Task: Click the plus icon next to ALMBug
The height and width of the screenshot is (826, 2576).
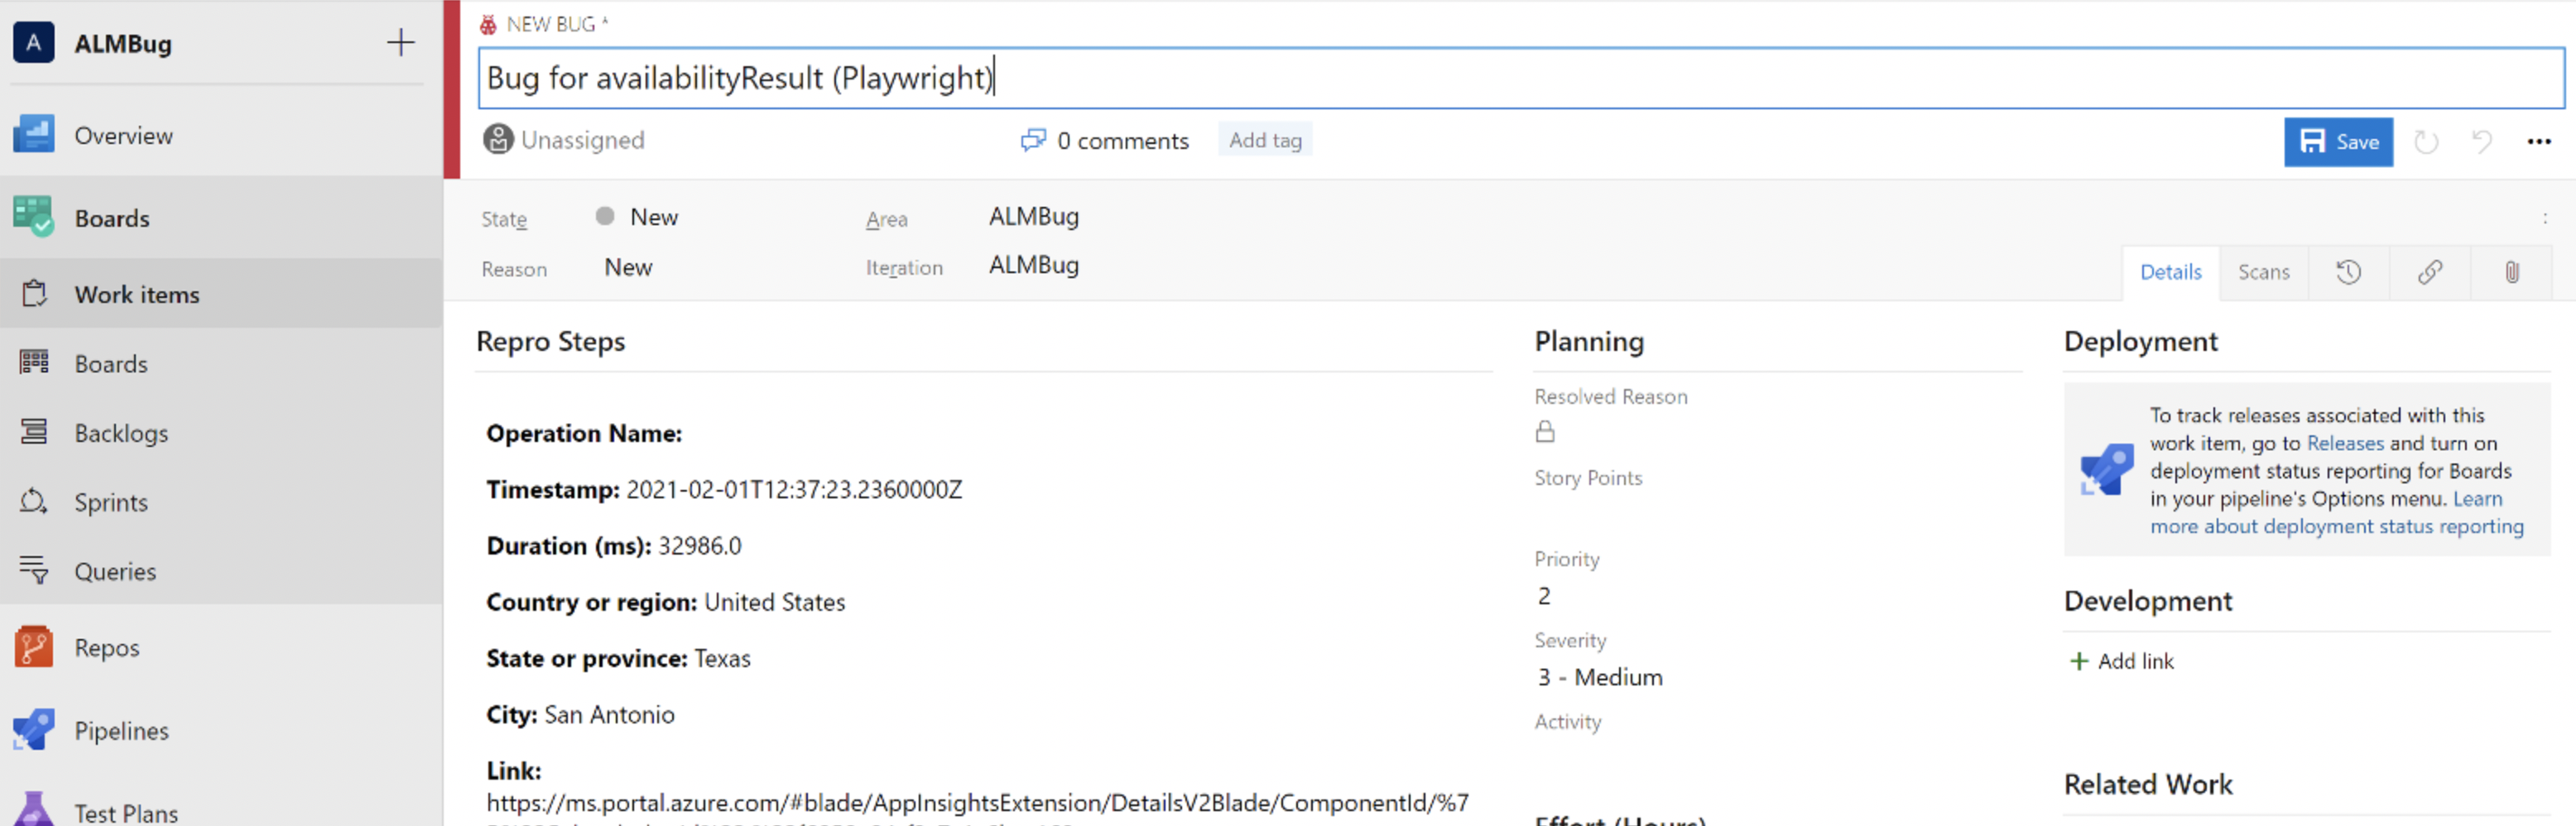Action: click(400, 42)
